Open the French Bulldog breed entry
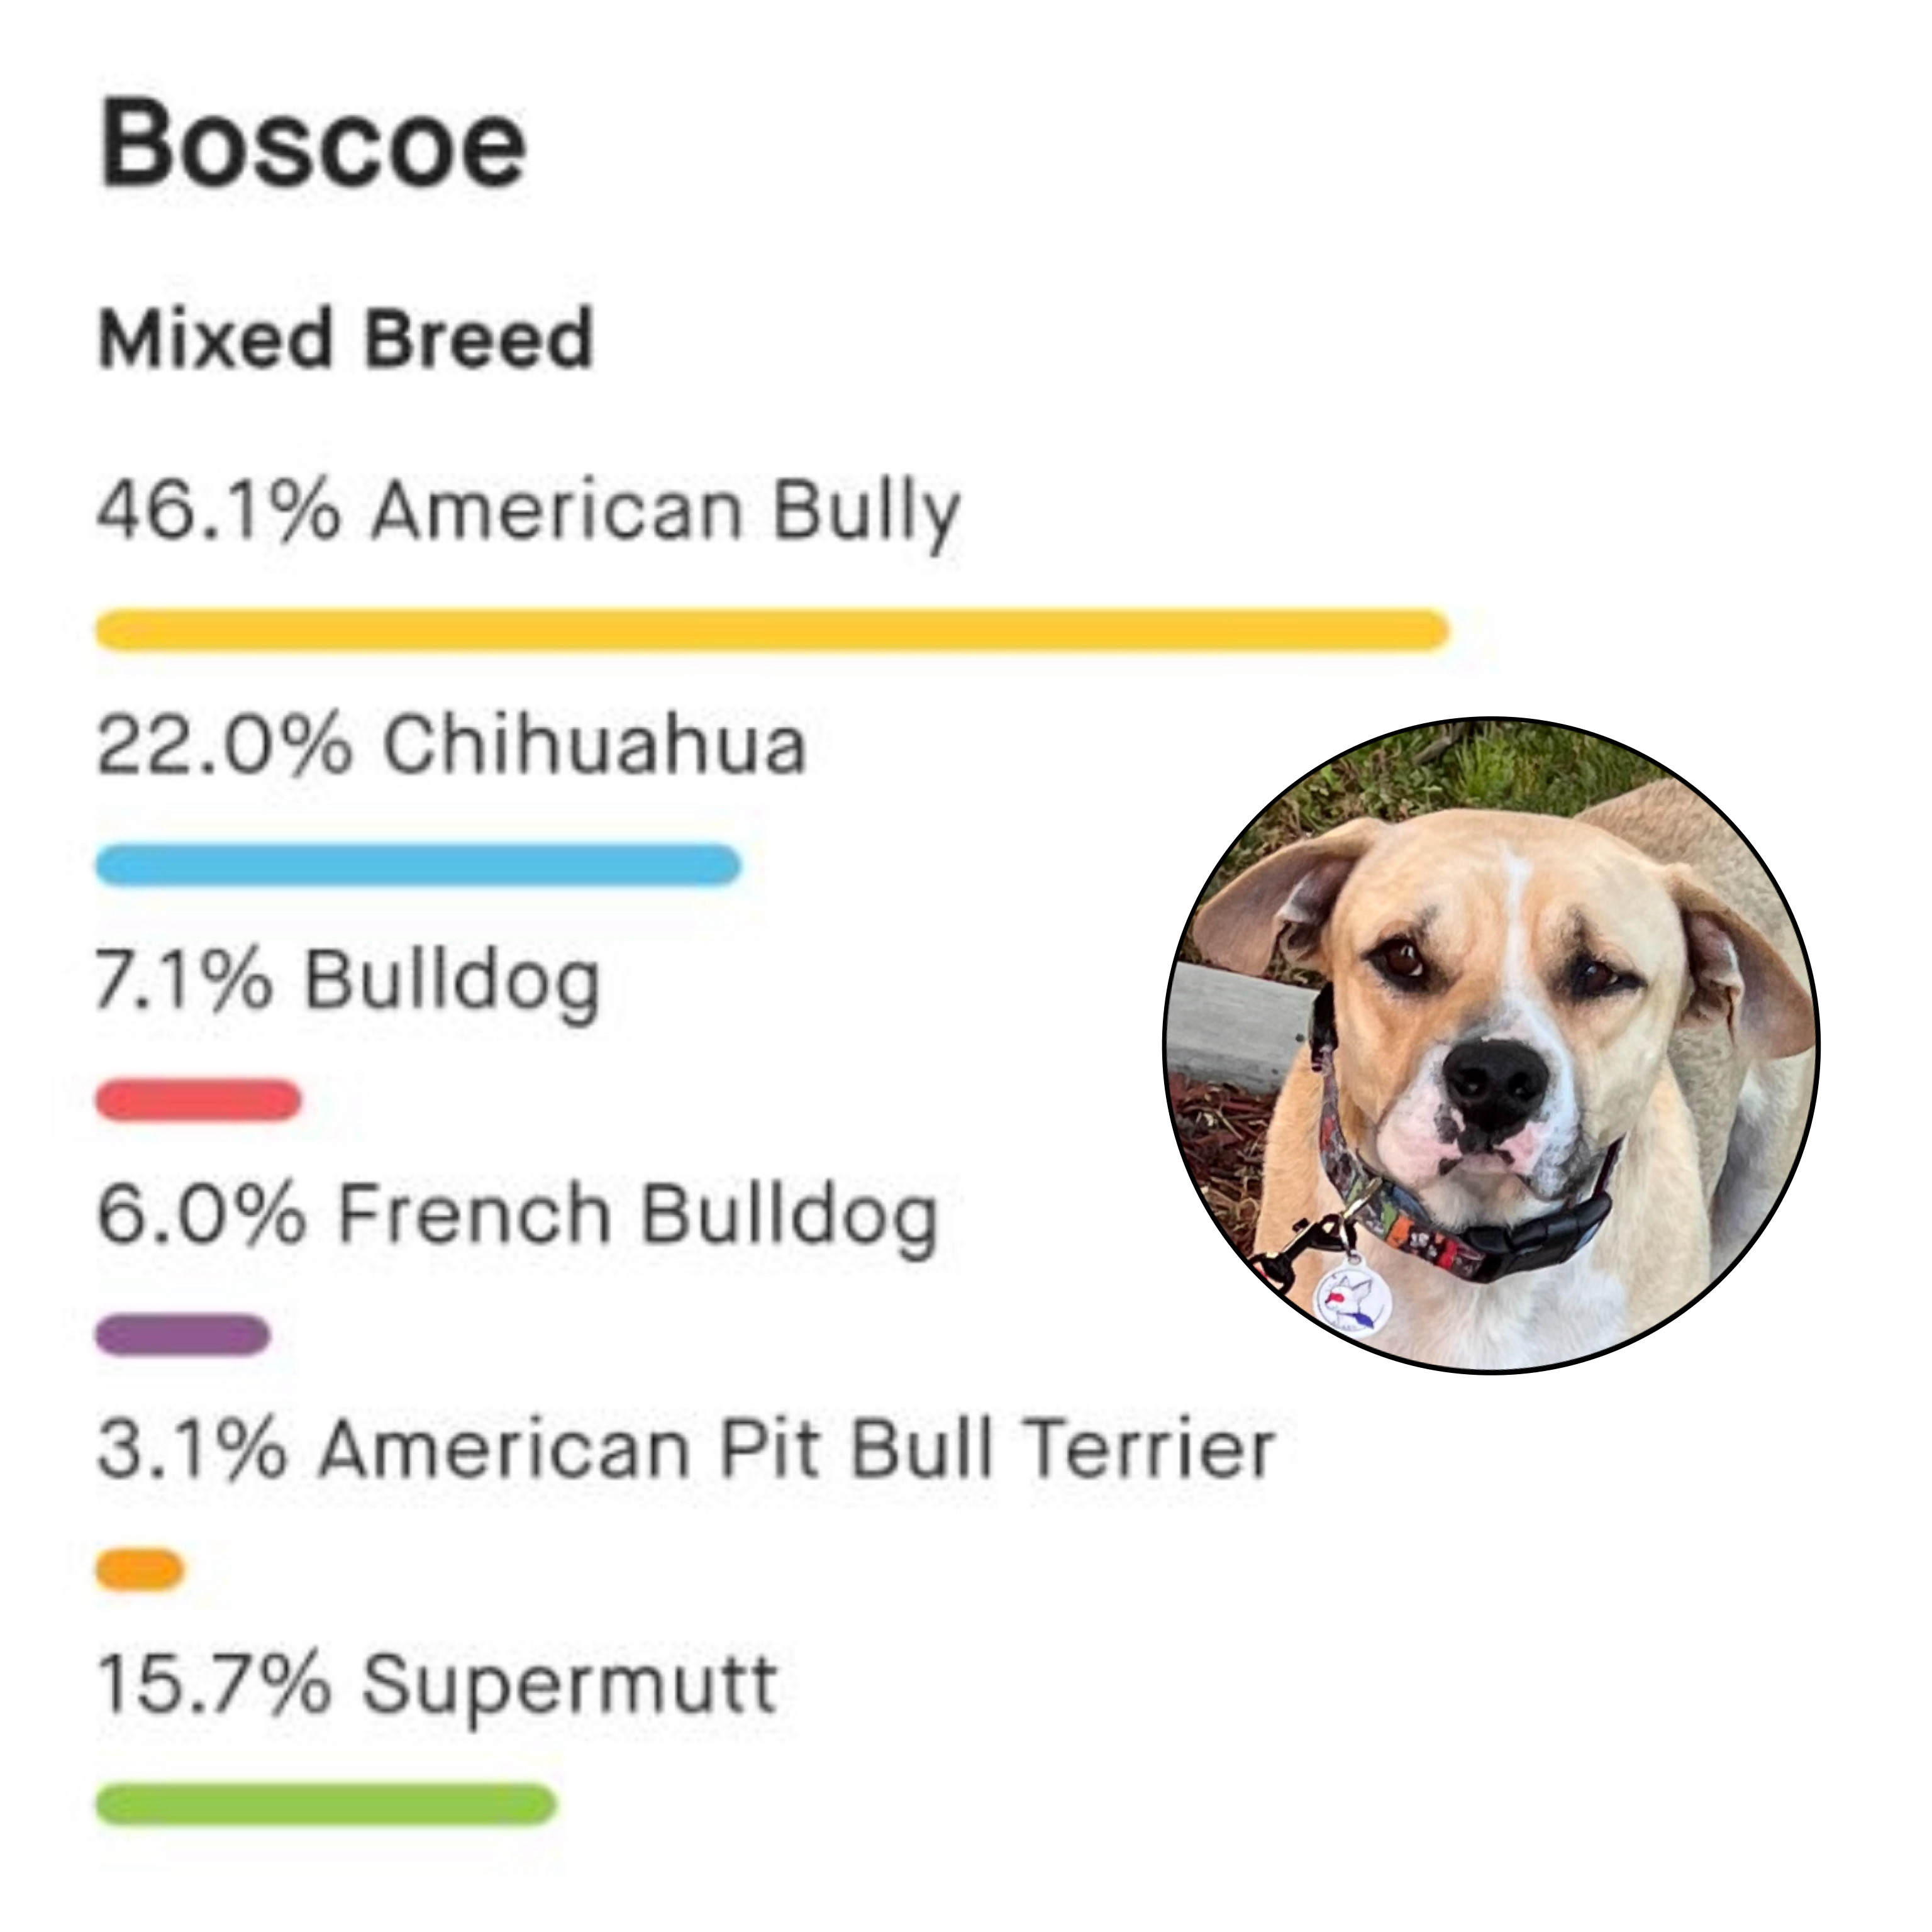Image resolution: width=1932 pixels, height=1932 pixels. pyautogui.click(x=517, y=1216)
